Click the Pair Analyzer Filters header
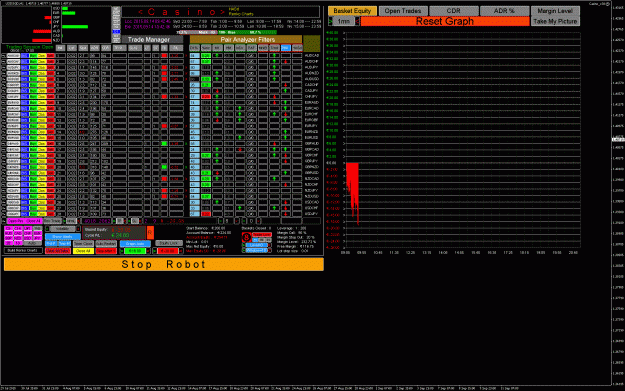 pyautogui.click(x=246, y=39)
